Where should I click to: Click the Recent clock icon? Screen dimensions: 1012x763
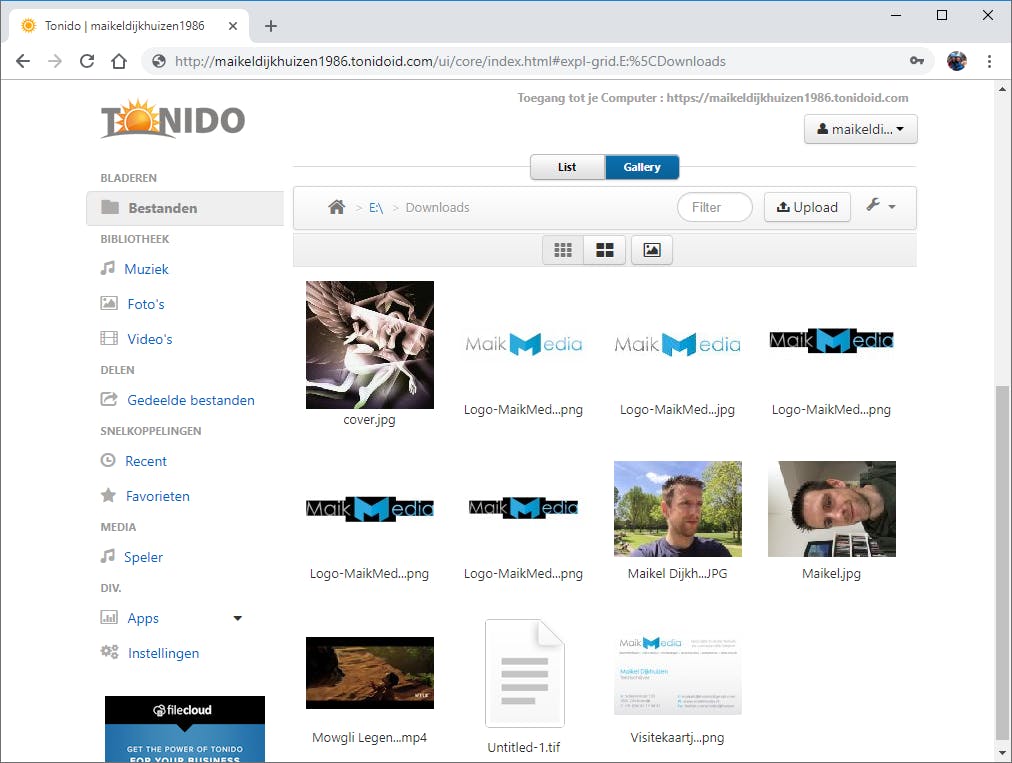(x=108, y=460)
